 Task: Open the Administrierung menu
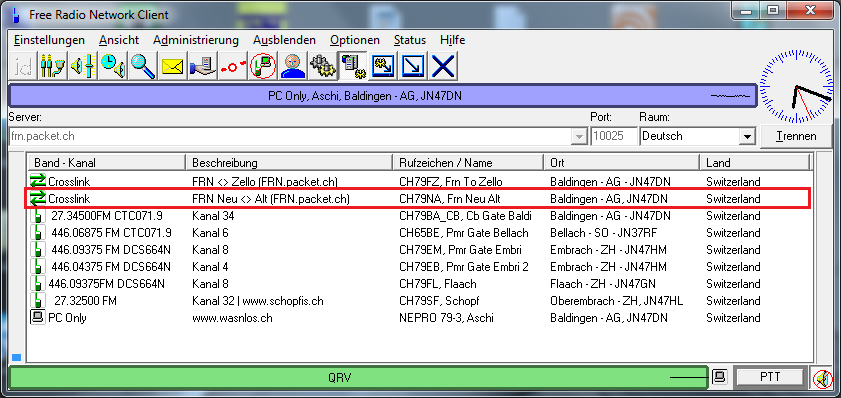click(x=196, y=40)
